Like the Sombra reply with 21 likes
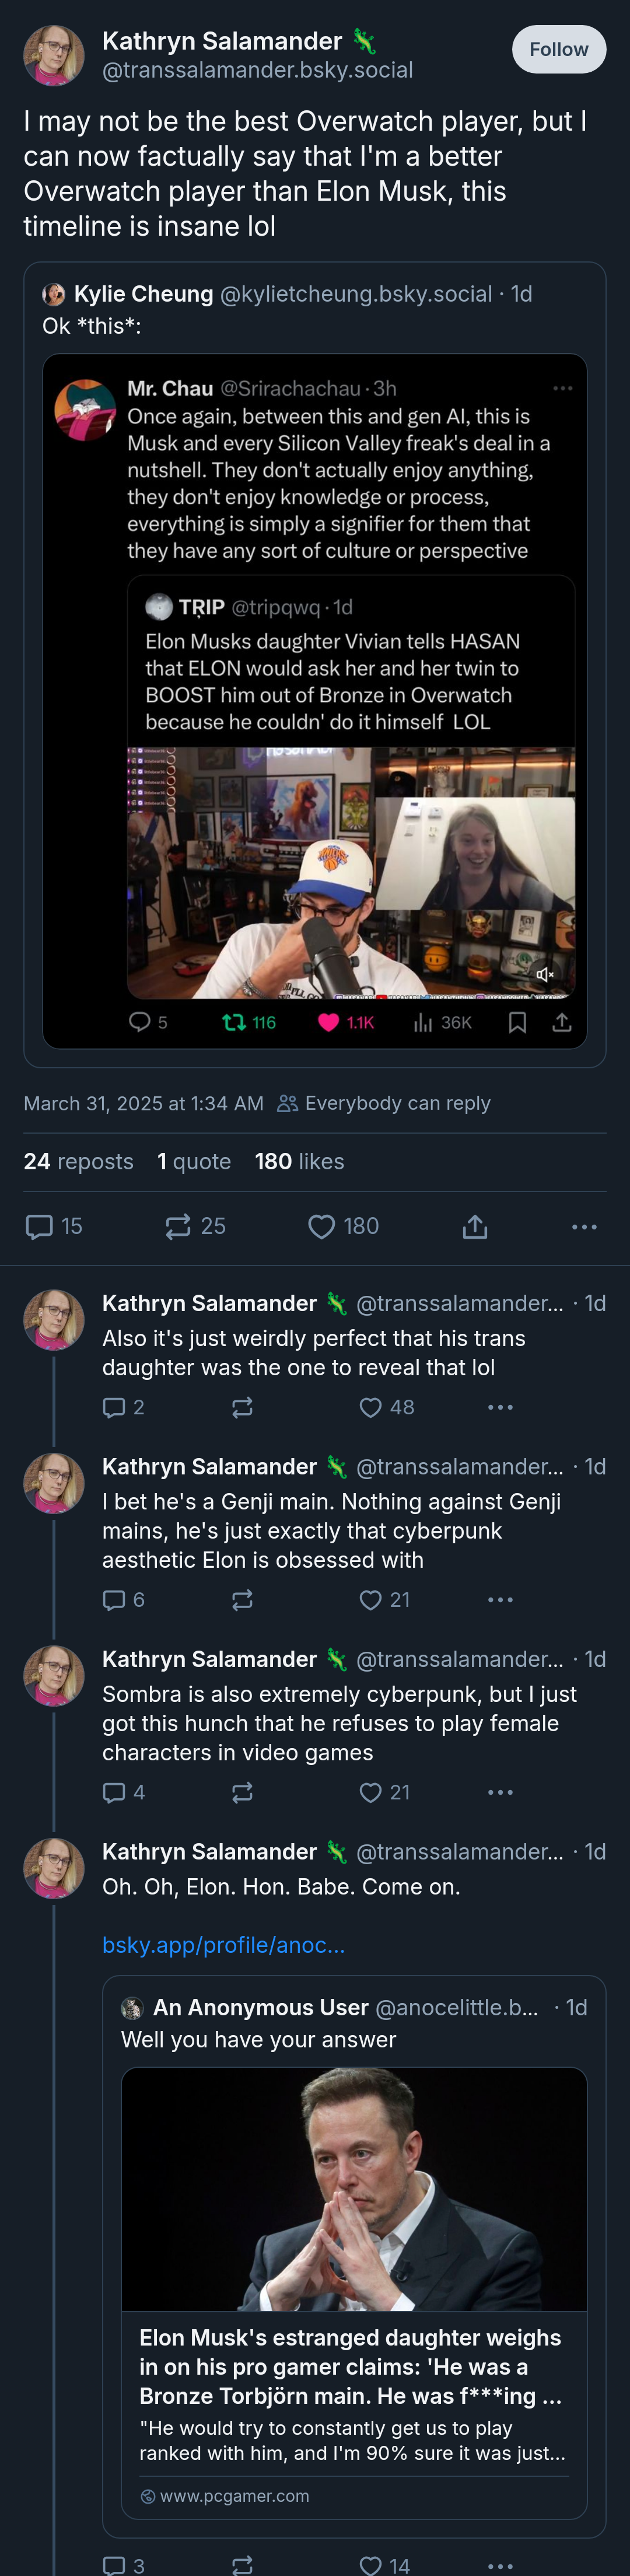This screenshot has height=2576, width=630. pyautogui.click(x=385, y=1792)
